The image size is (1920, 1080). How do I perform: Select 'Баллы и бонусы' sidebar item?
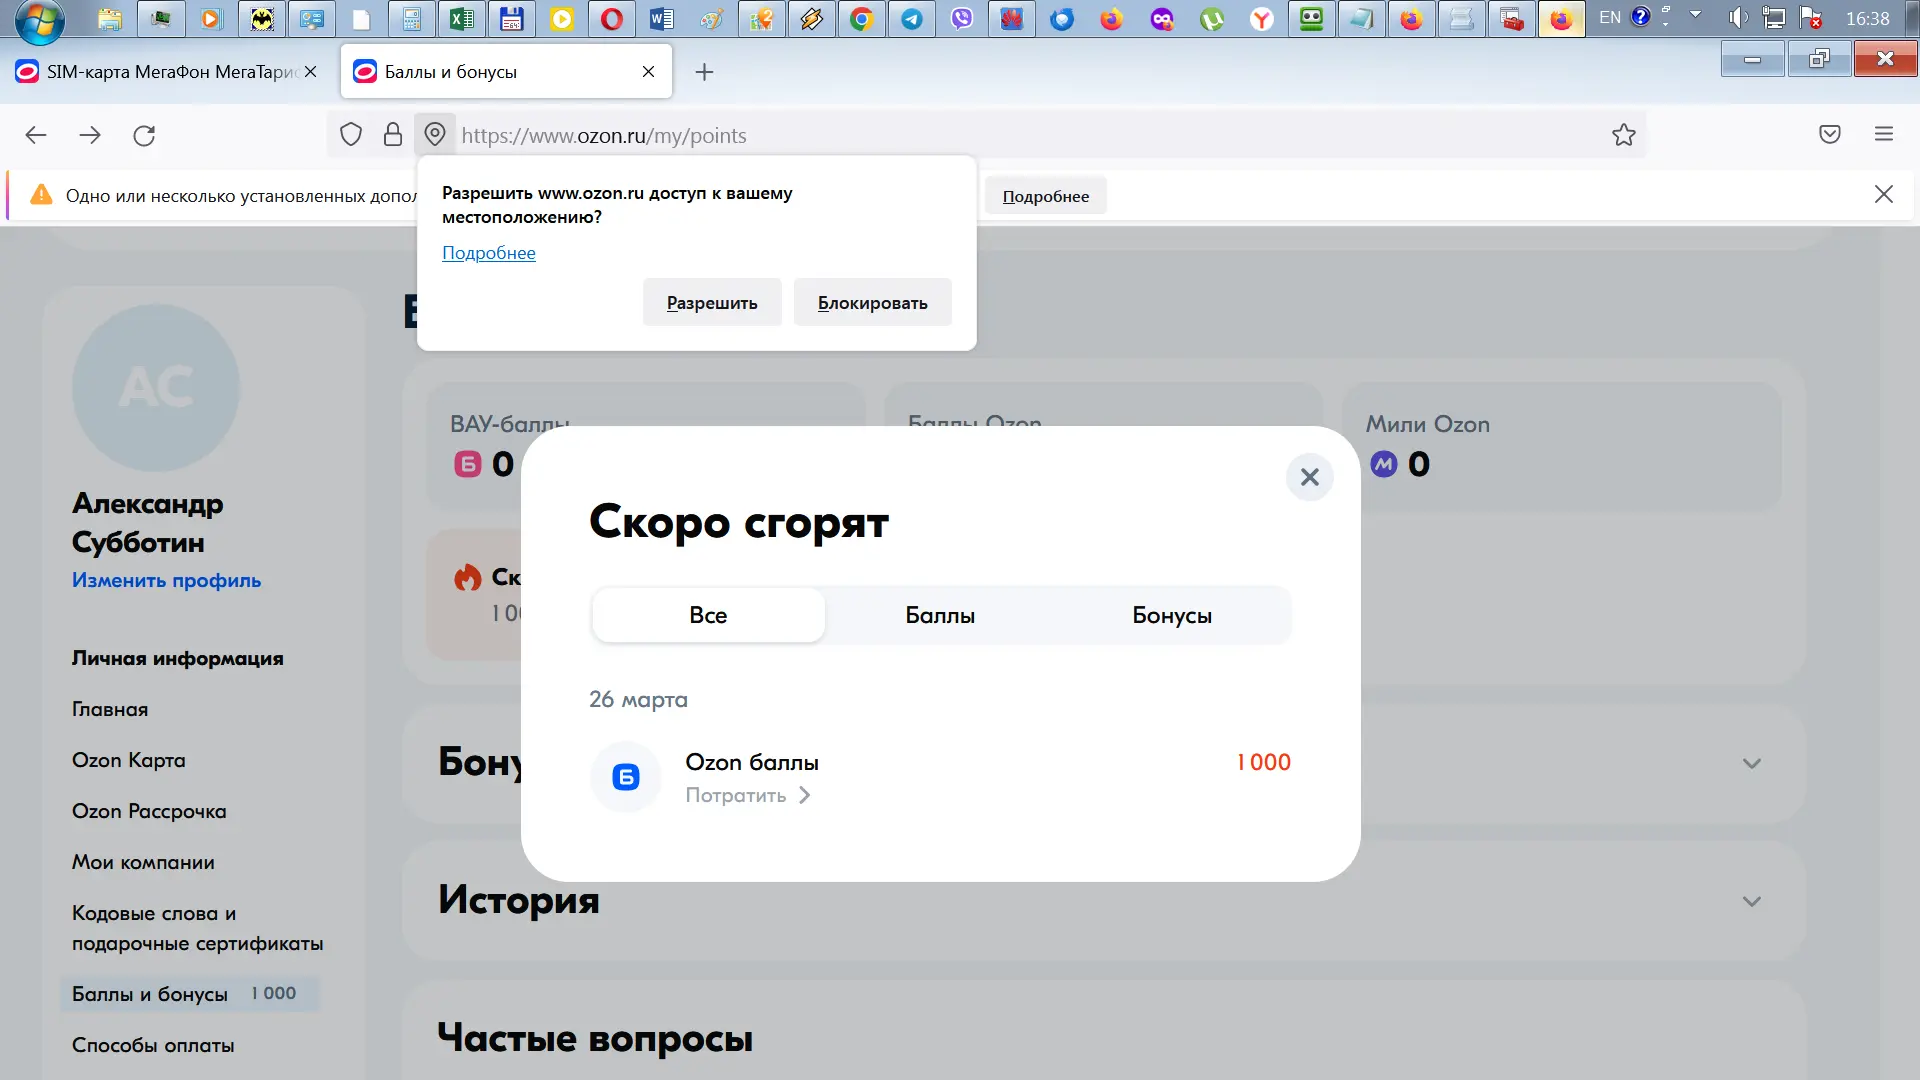190,994
